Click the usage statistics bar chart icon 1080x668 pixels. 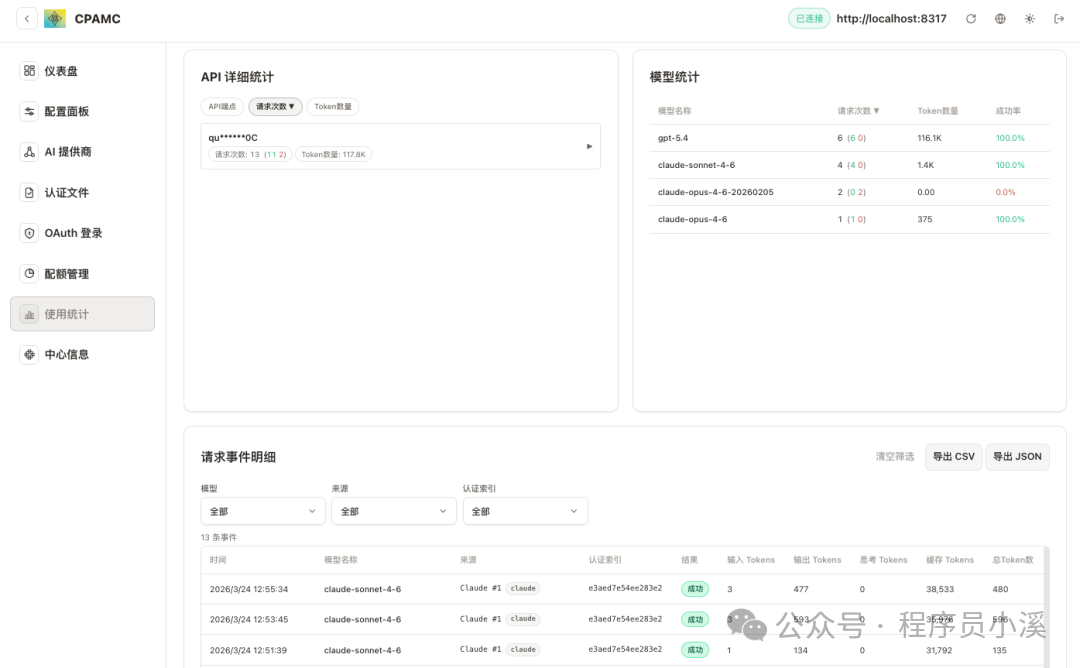coord(29,314)
